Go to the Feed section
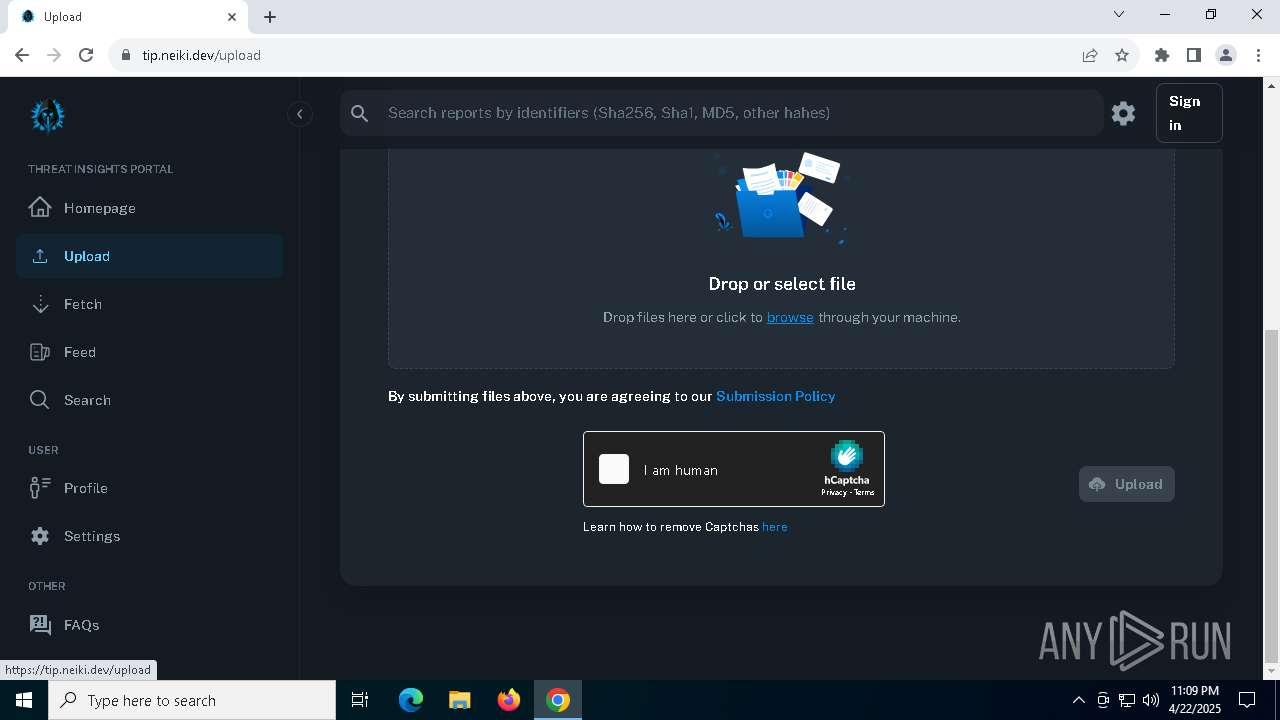Viewport: 1280px width, 720px height. click(x=150, y=352)
